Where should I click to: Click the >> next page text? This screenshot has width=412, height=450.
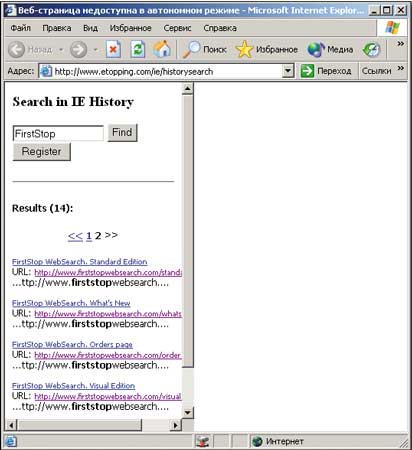(111, 235)
